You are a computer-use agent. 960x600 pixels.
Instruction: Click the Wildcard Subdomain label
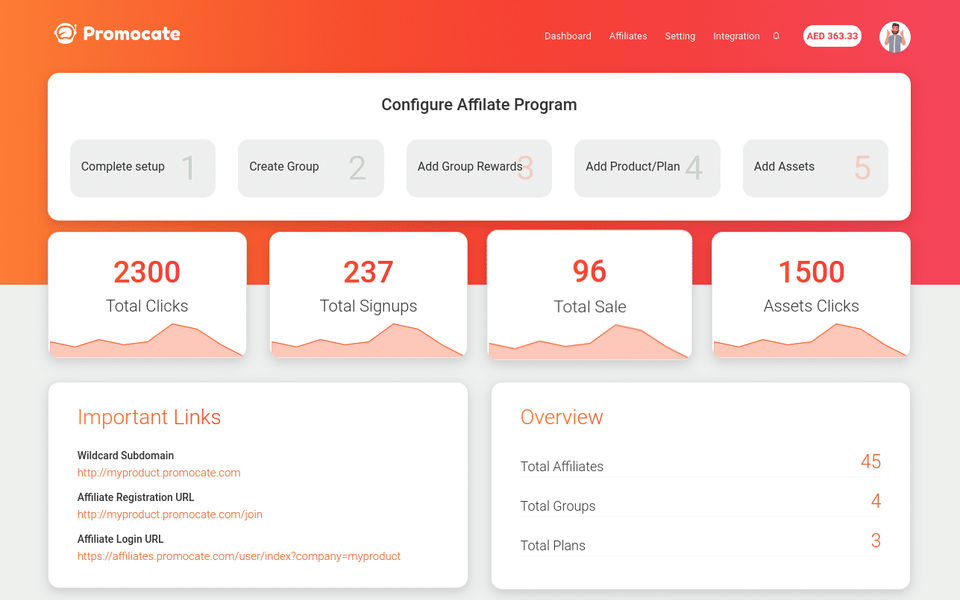126,456
